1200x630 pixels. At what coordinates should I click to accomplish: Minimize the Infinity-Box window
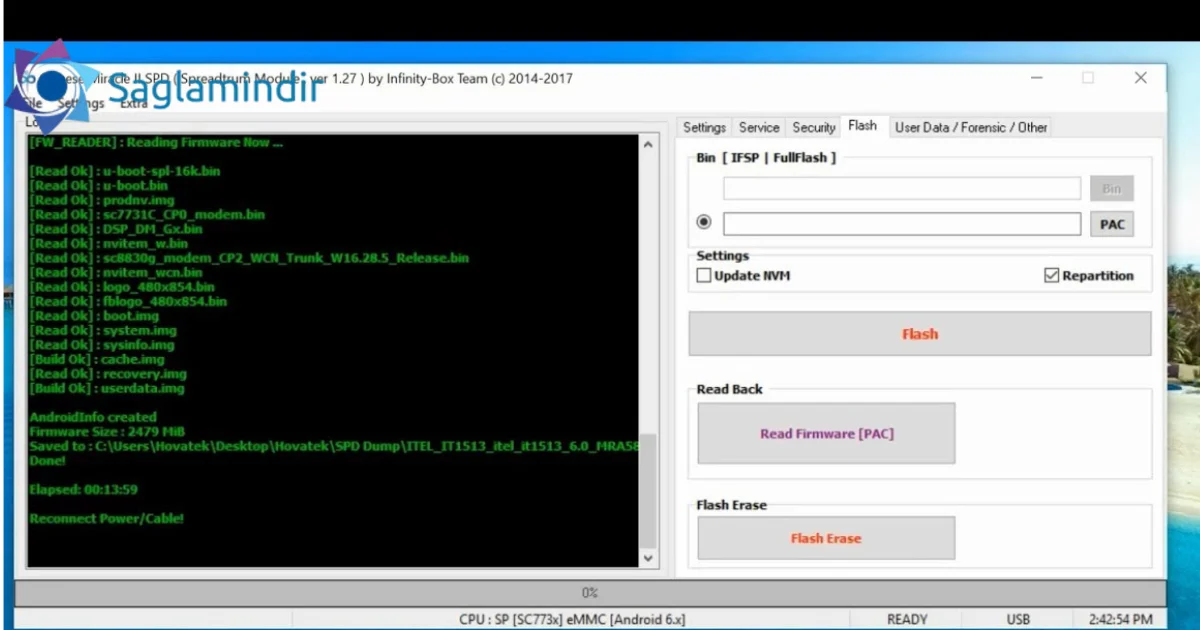(1036, 78)
